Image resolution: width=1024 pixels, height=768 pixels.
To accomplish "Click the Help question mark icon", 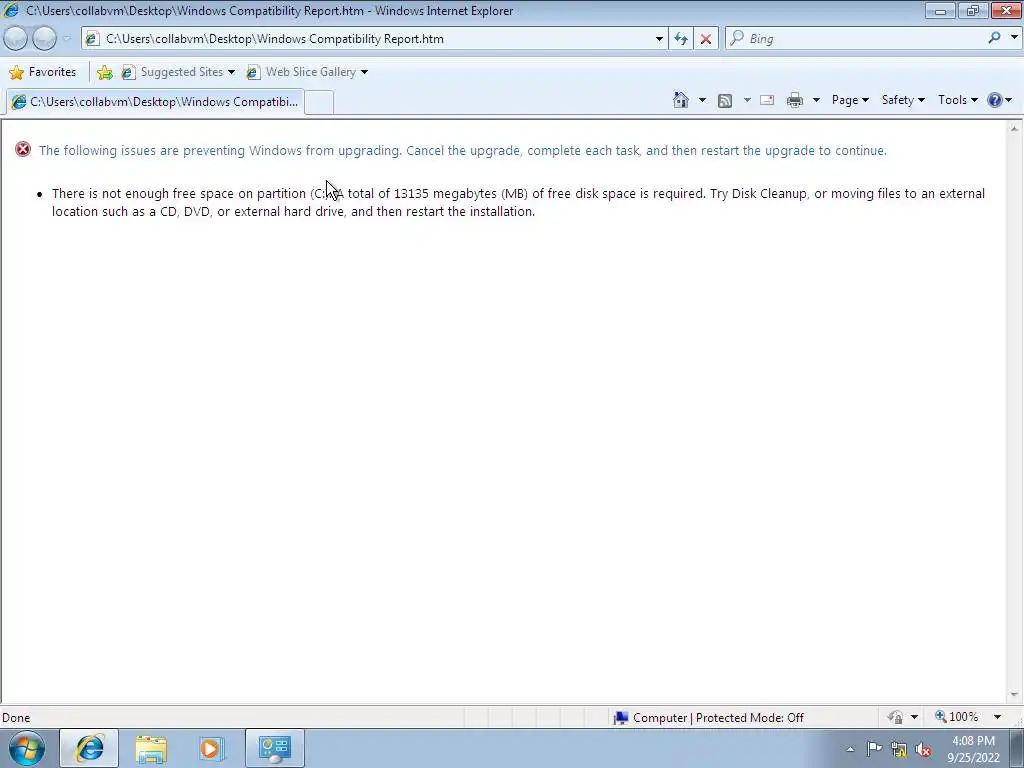I will point(995,100).
